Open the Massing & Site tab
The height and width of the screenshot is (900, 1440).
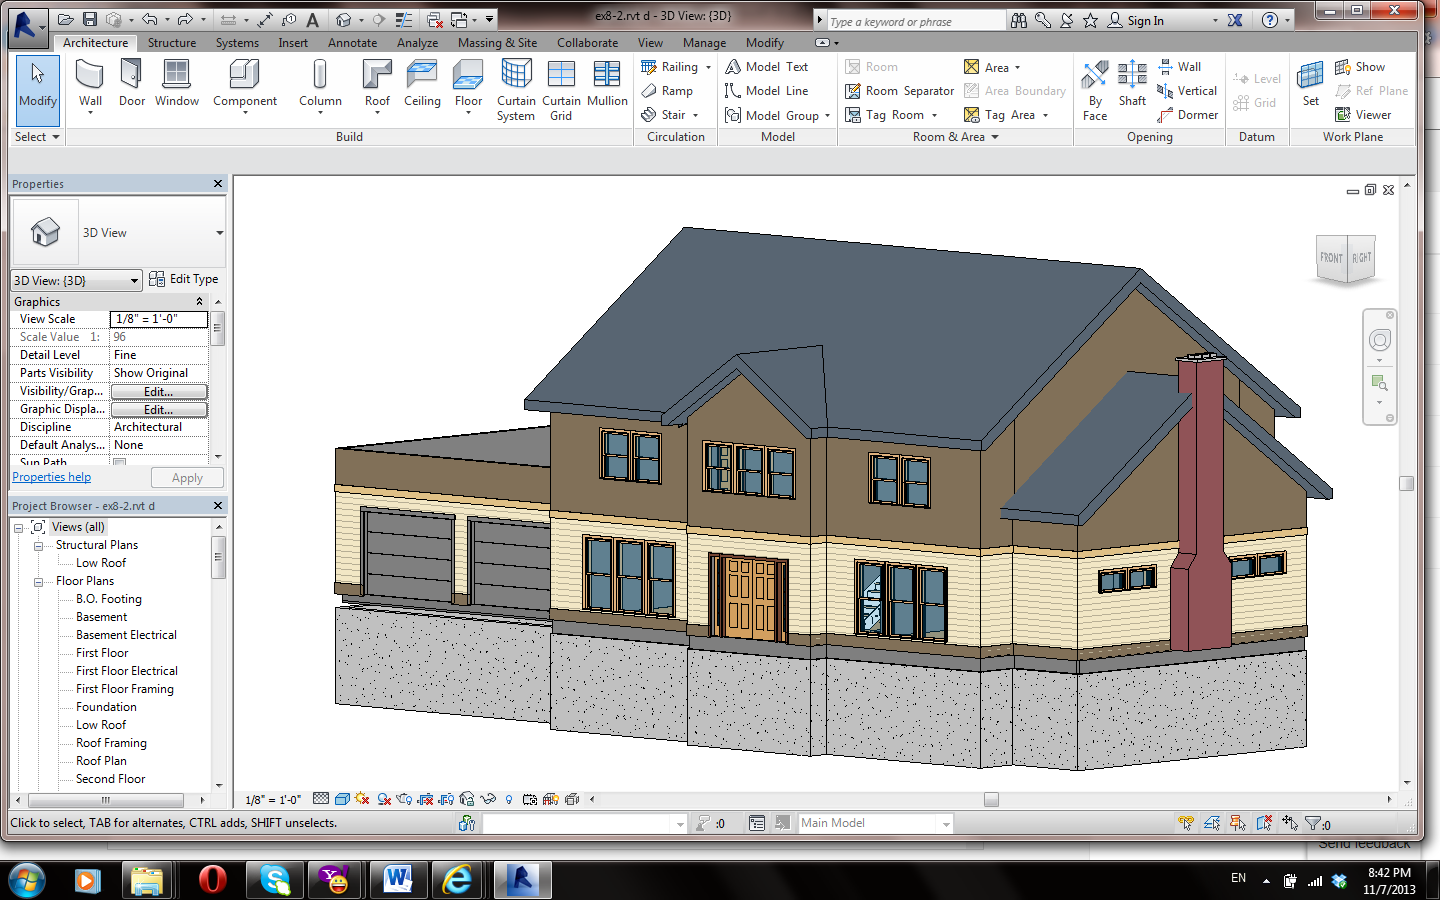(x=497, y=43)
